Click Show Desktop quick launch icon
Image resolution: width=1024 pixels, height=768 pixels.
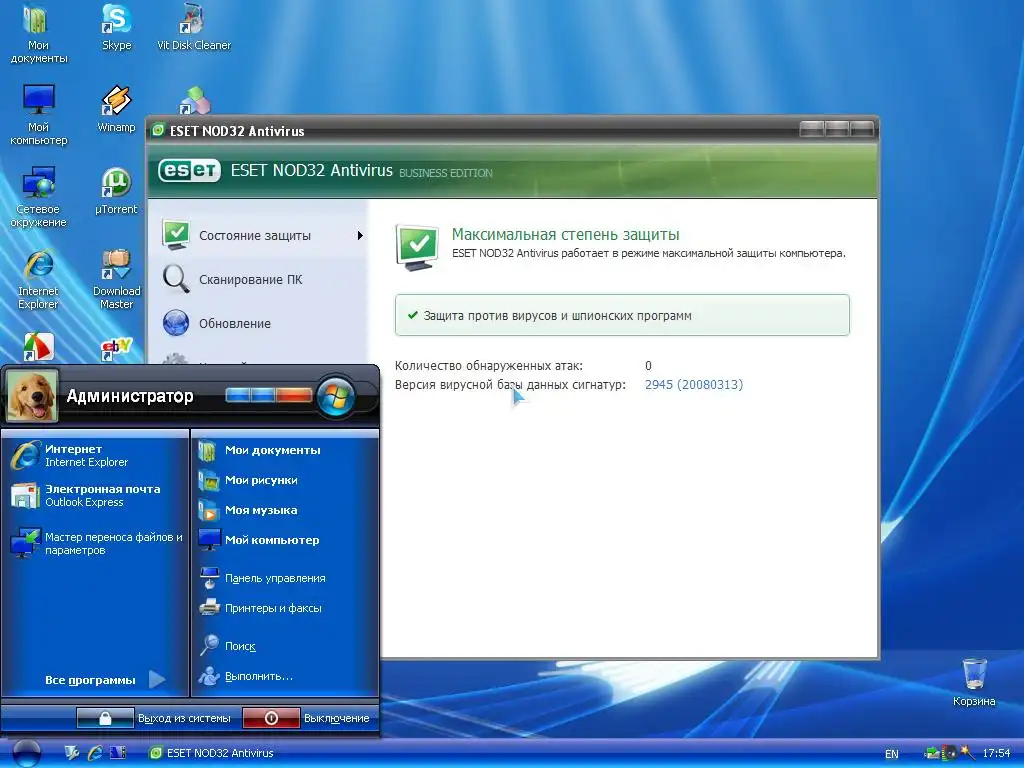click(x=71, y=753)
